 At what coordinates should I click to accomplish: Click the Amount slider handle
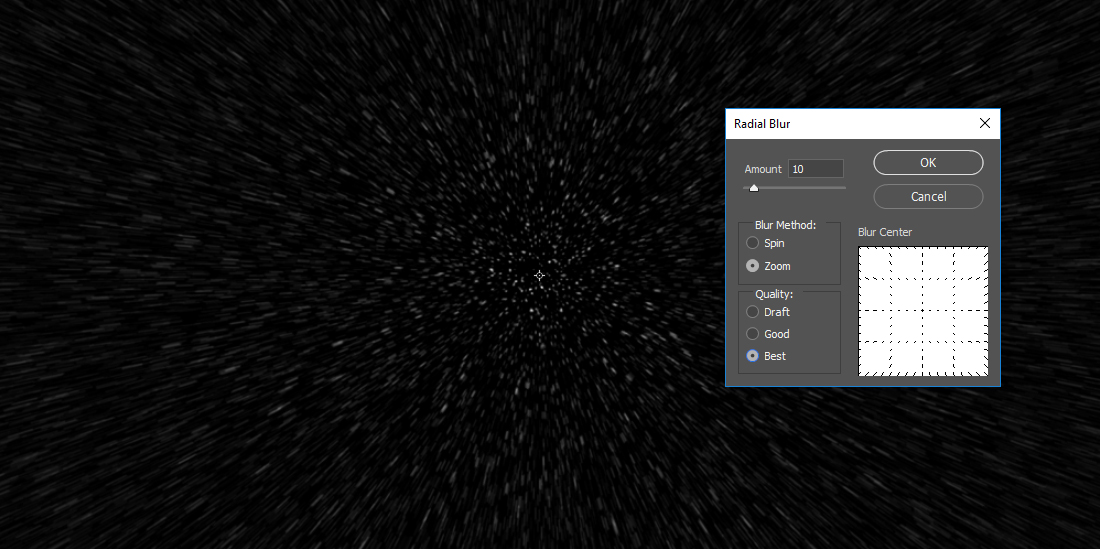pos(753,188)
